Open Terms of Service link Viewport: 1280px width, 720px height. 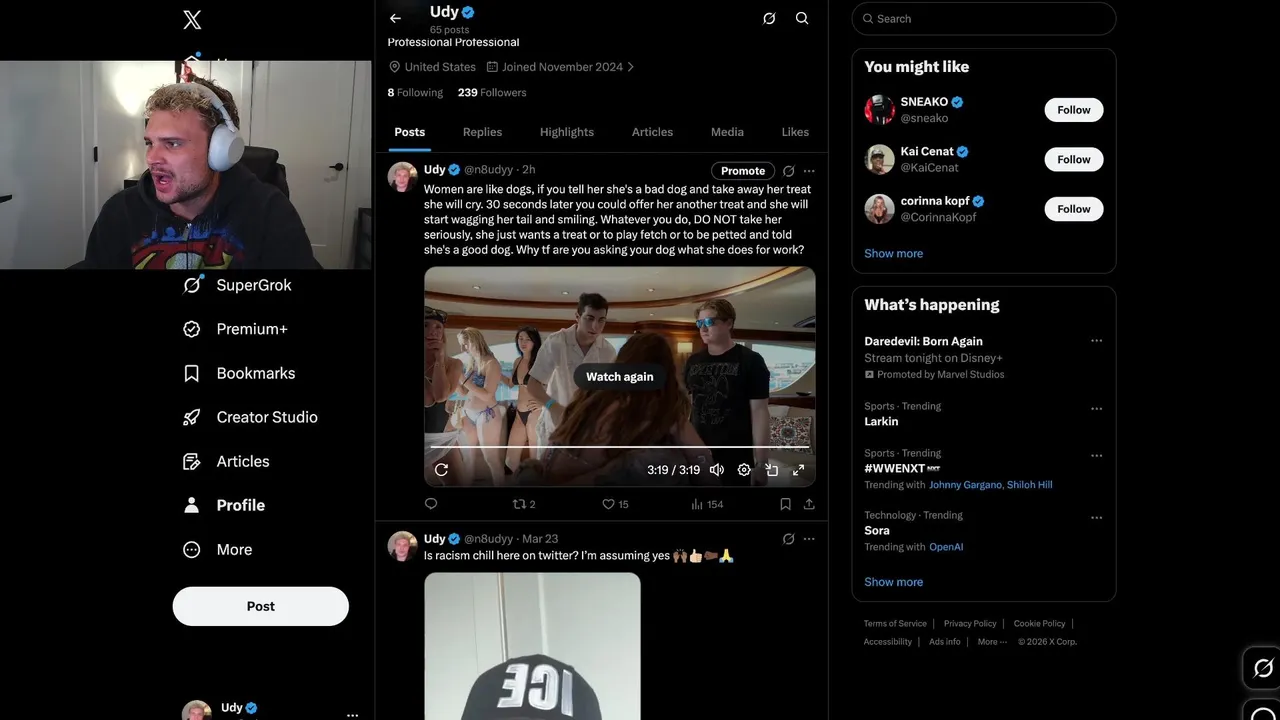[x=895, y=623]
